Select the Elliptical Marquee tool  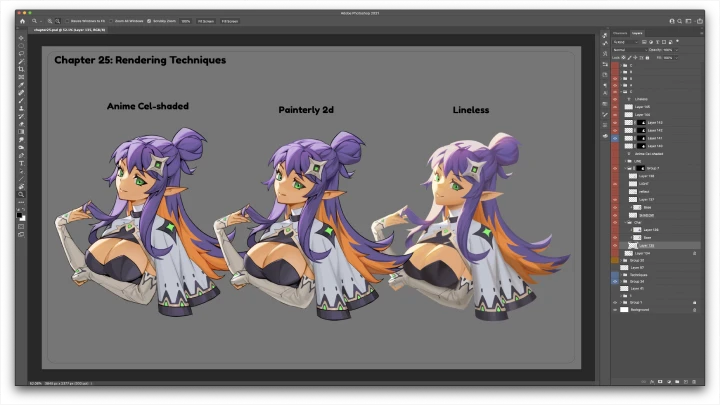coord(21,46)
